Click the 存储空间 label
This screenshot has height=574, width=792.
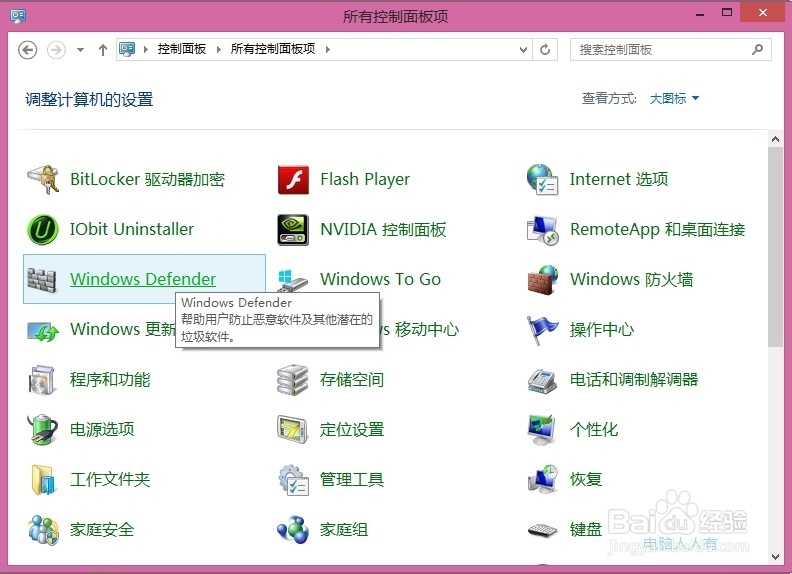(352, 379)
